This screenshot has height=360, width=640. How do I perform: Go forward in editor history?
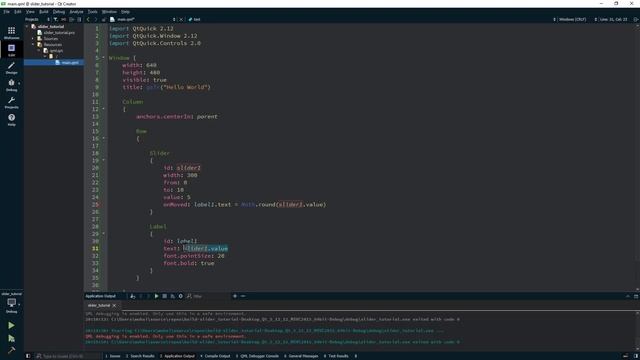point(96,19)
